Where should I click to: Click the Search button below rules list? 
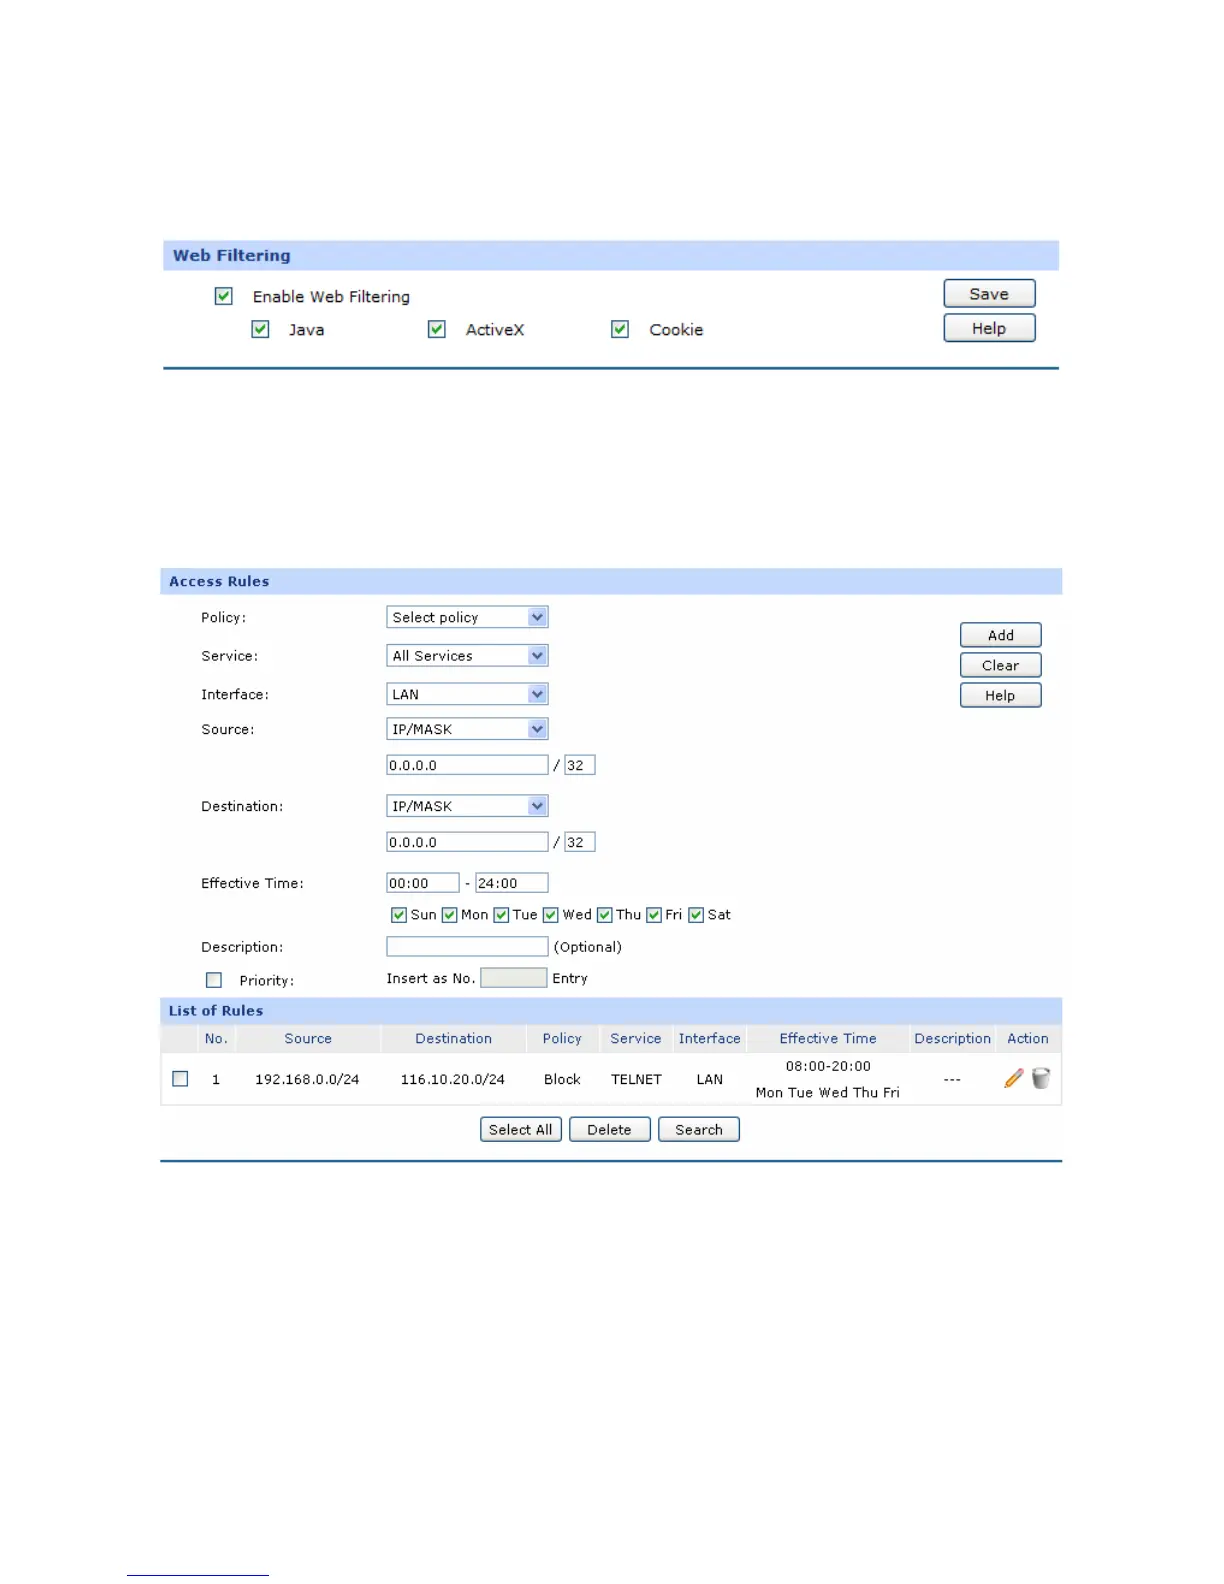[x=698, y=1129]
